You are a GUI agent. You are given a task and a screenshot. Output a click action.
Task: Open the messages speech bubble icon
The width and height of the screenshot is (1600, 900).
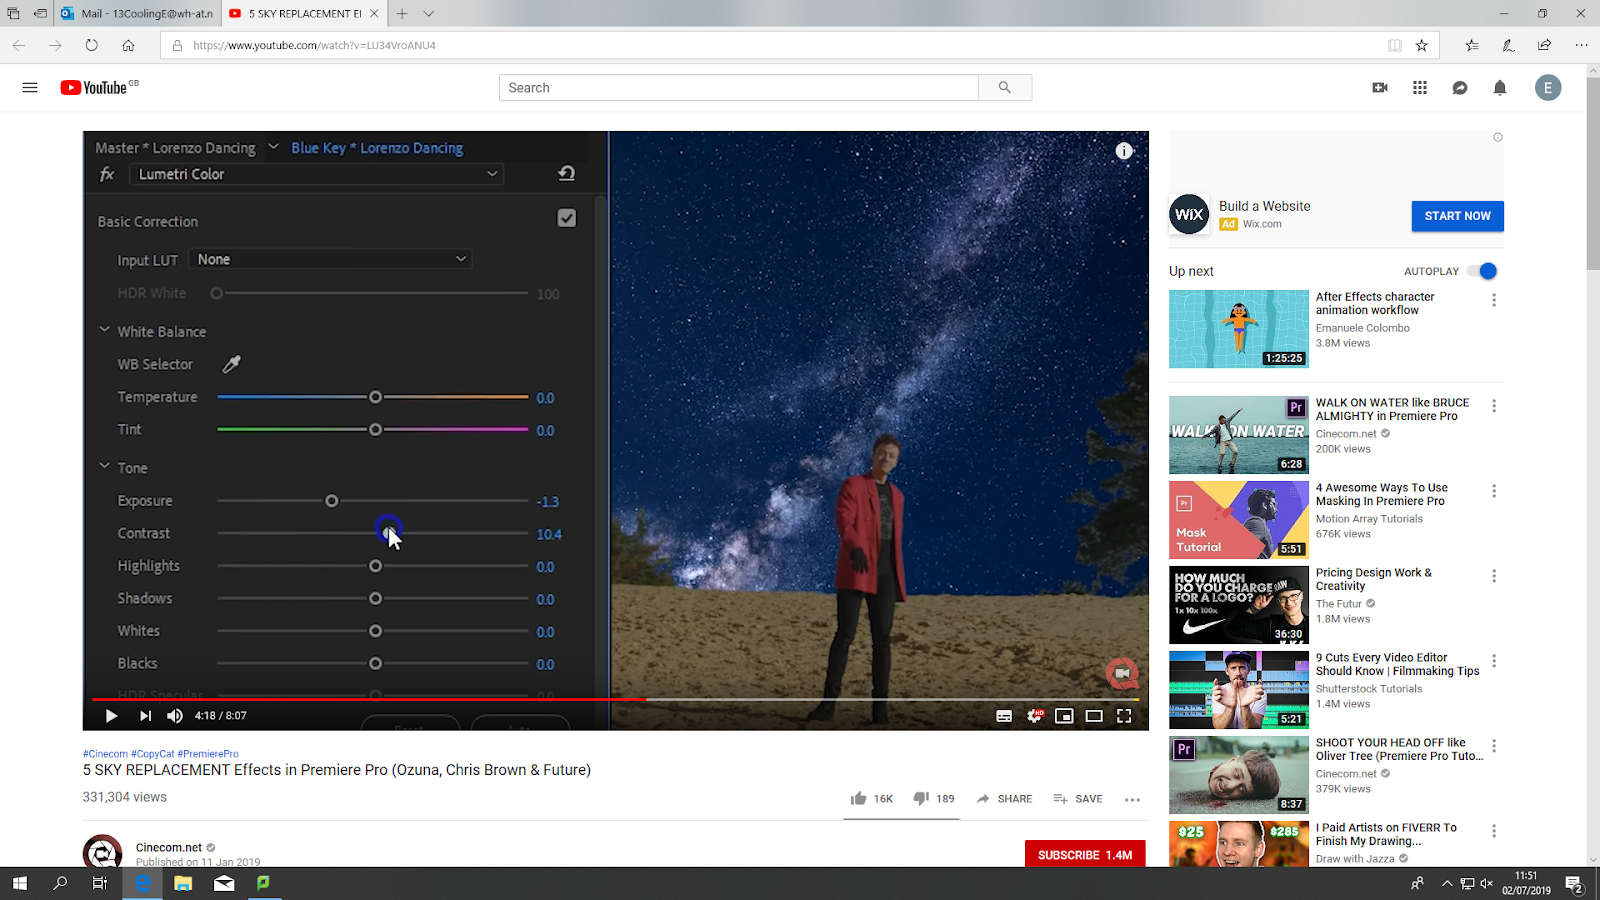1460,88
